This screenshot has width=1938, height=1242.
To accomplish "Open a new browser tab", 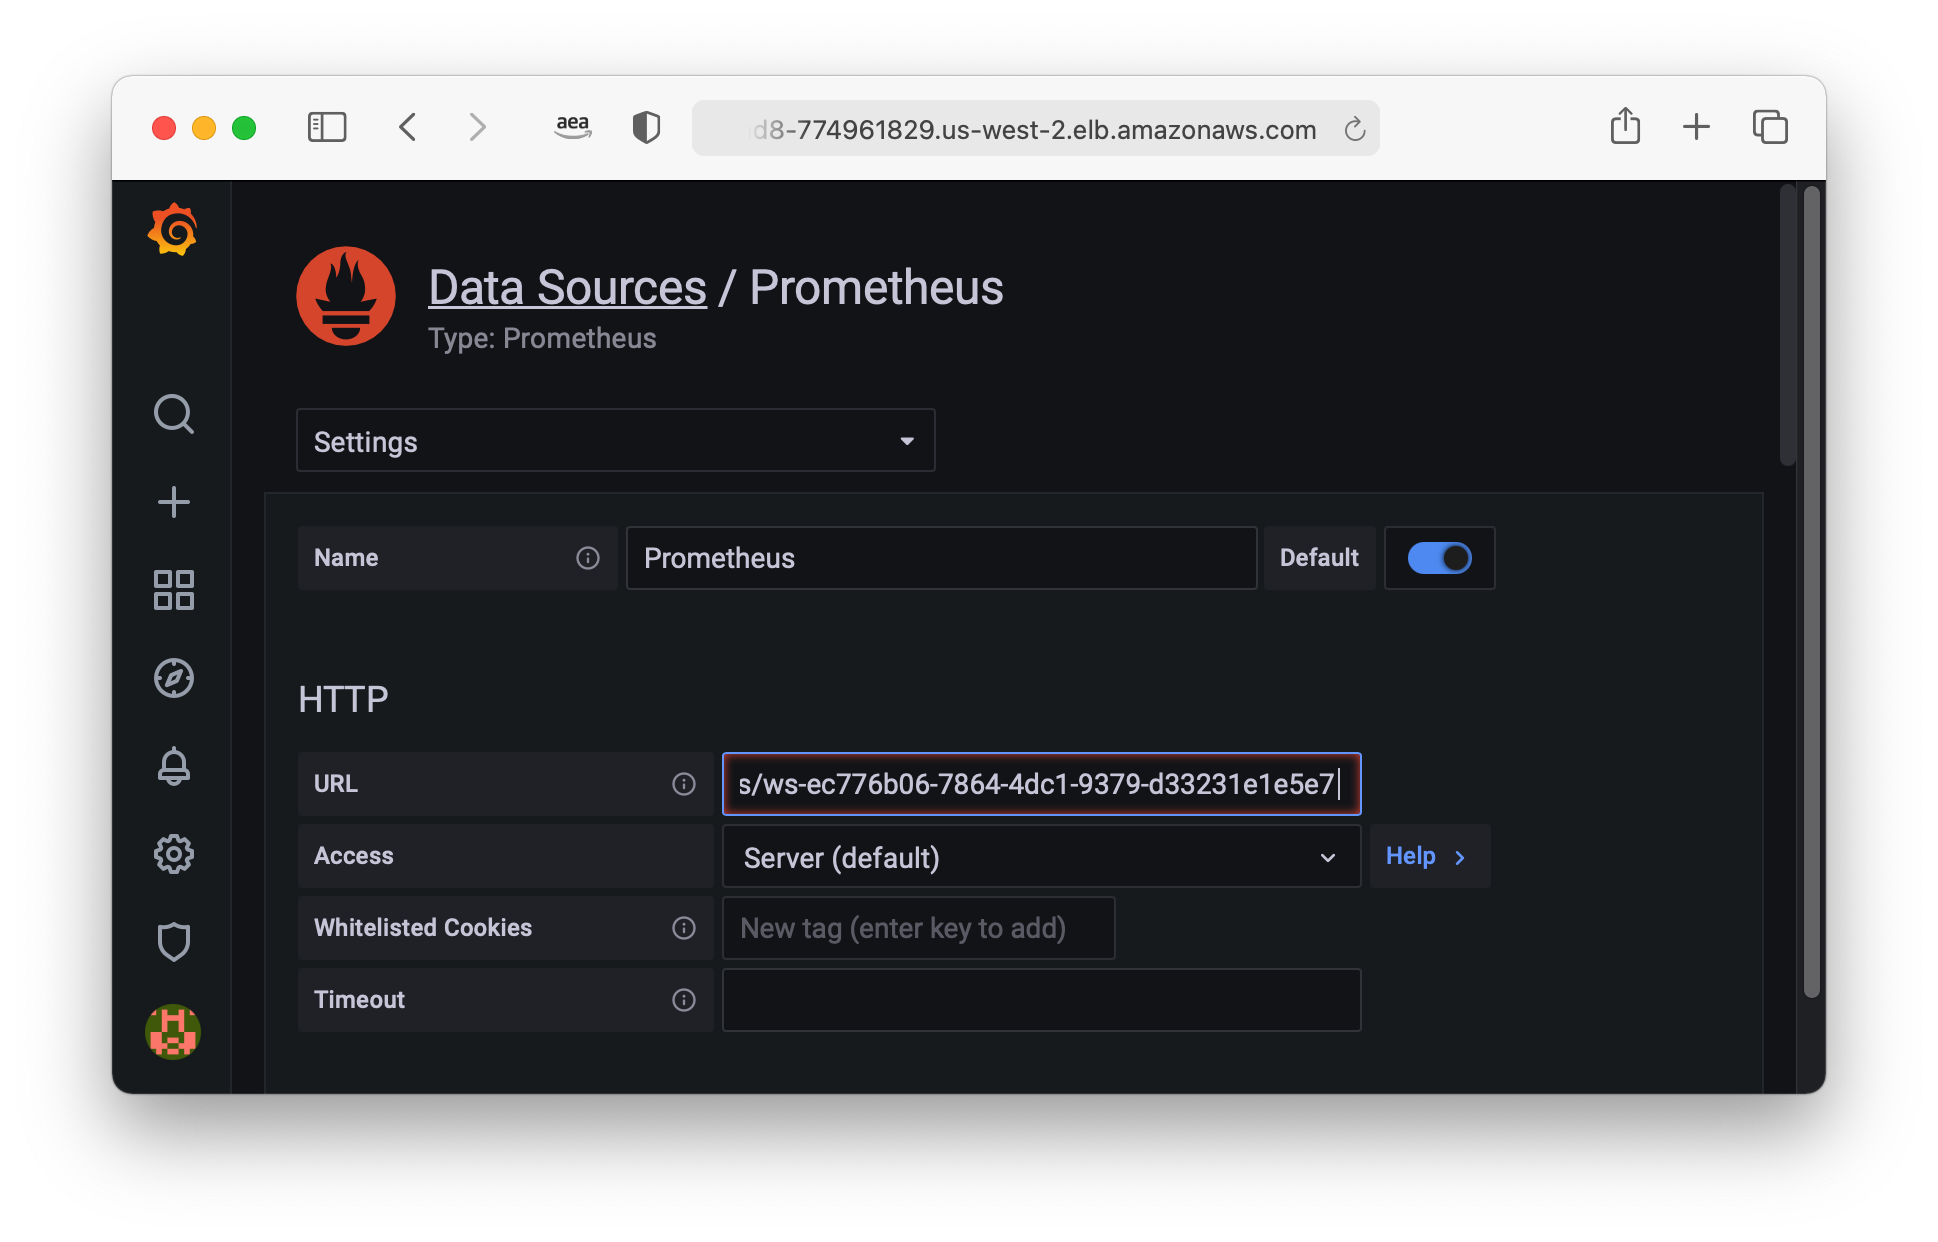I will click(x=1696, y=127).
